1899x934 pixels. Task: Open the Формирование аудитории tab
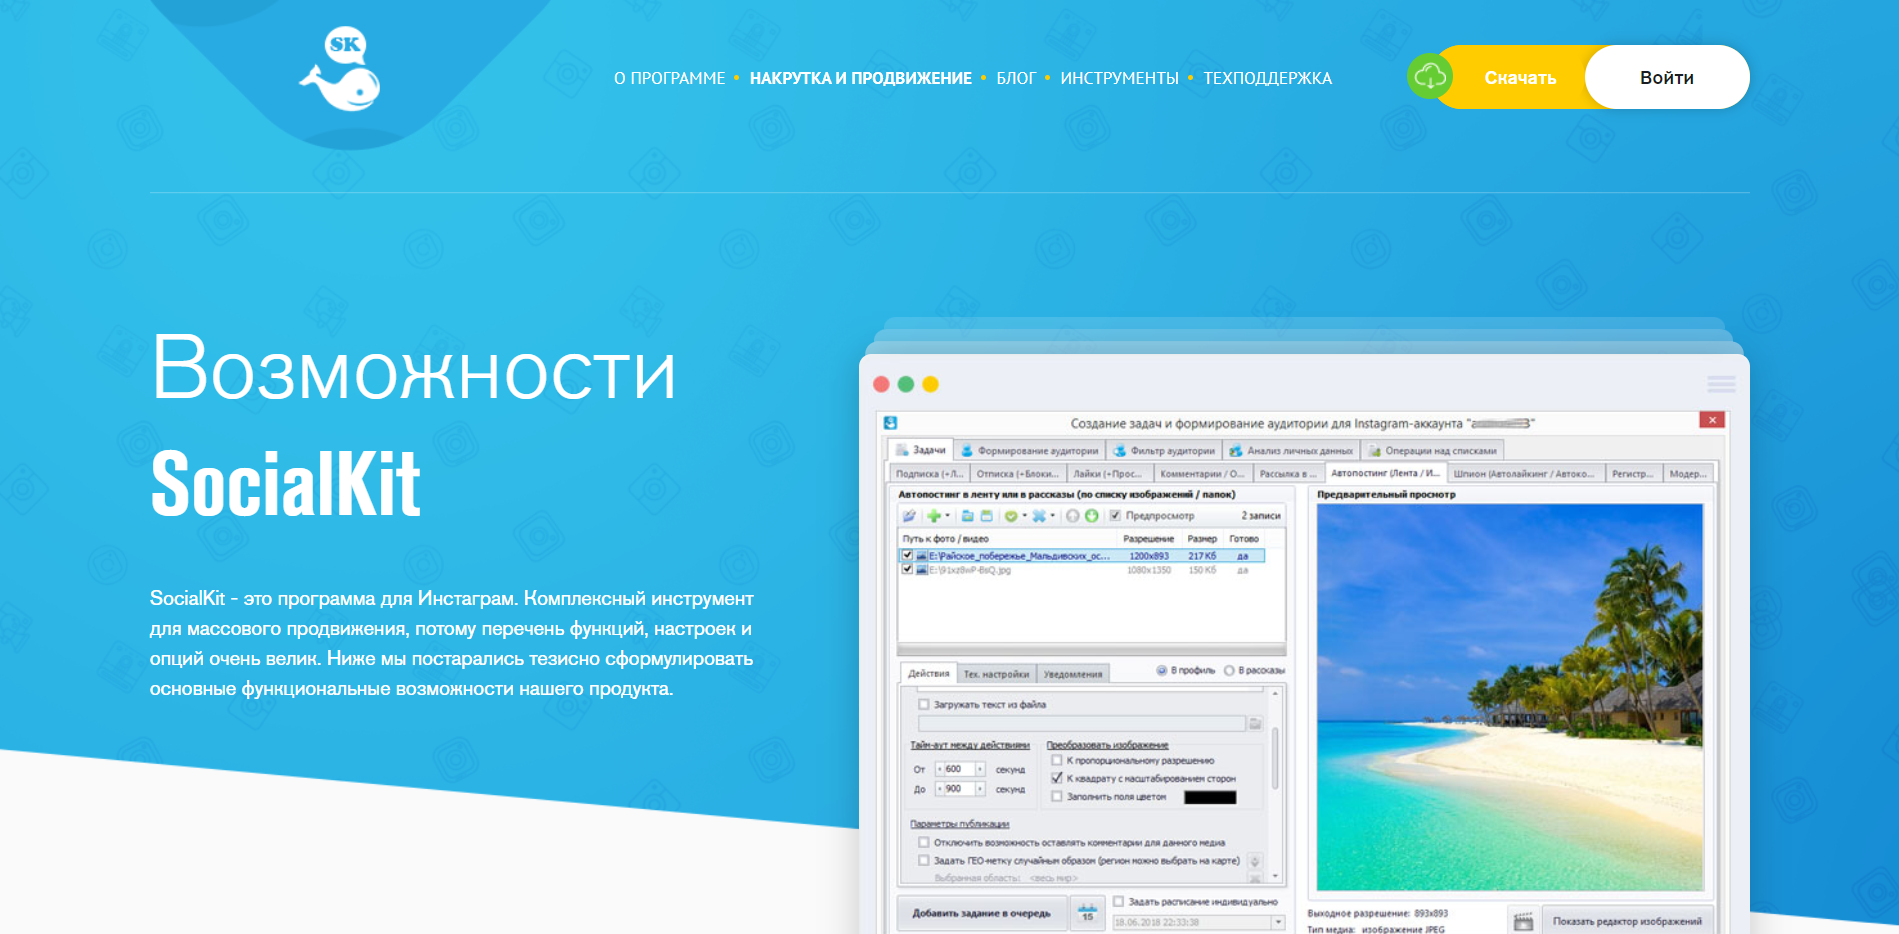tap(1030, 451)
